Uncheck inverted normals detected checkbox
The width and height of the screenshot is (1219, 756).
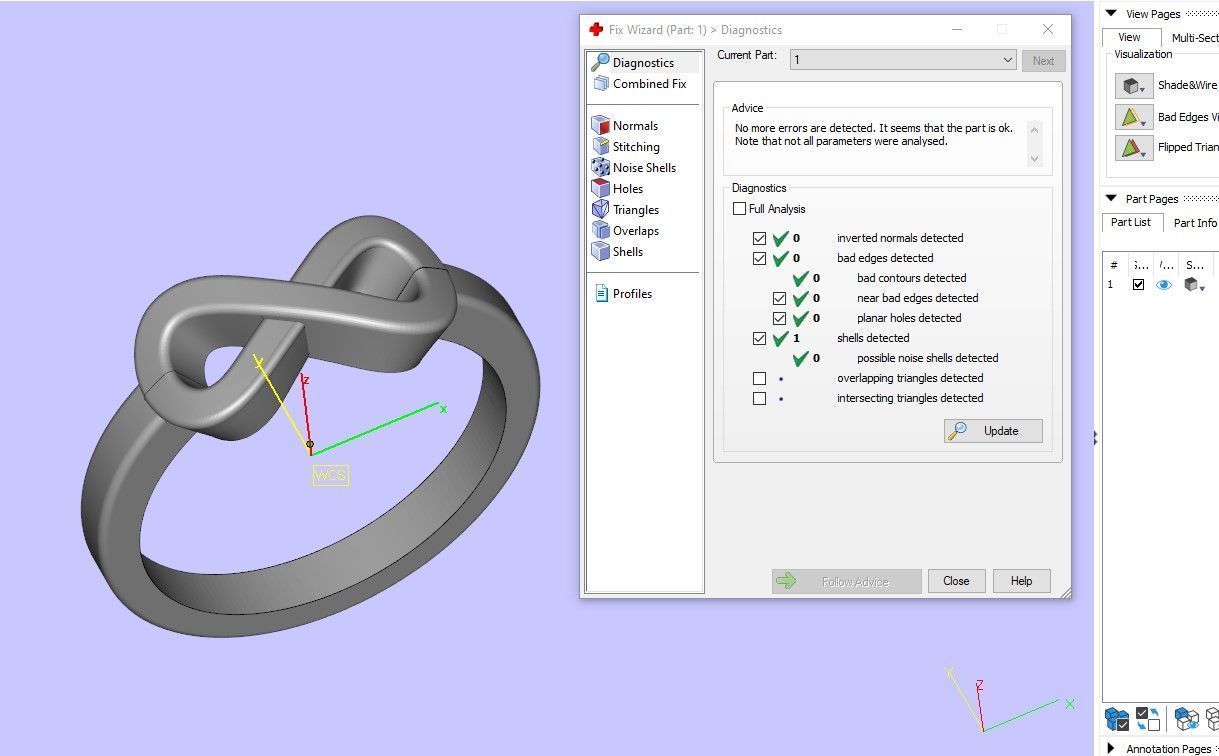pyautogui.click(x=760, y=239)
